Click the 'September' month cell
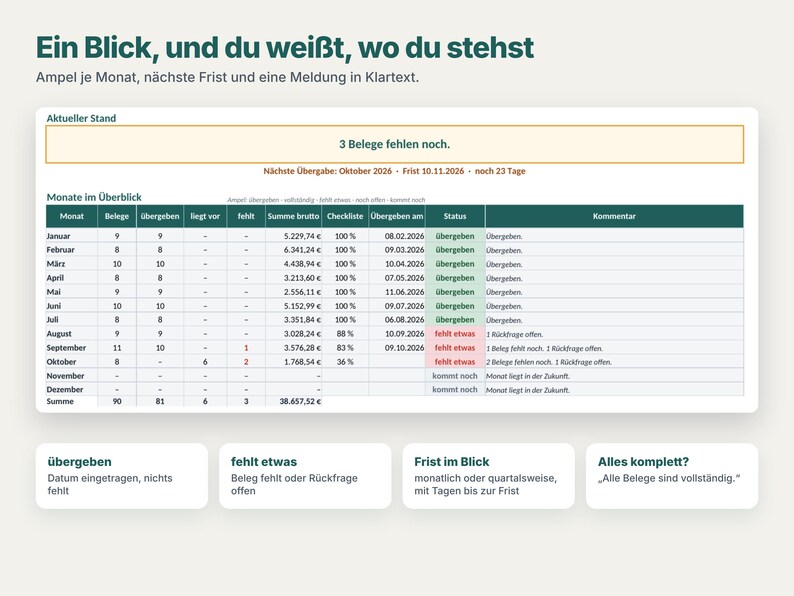794x596 pixels. [x=71, y=348]
